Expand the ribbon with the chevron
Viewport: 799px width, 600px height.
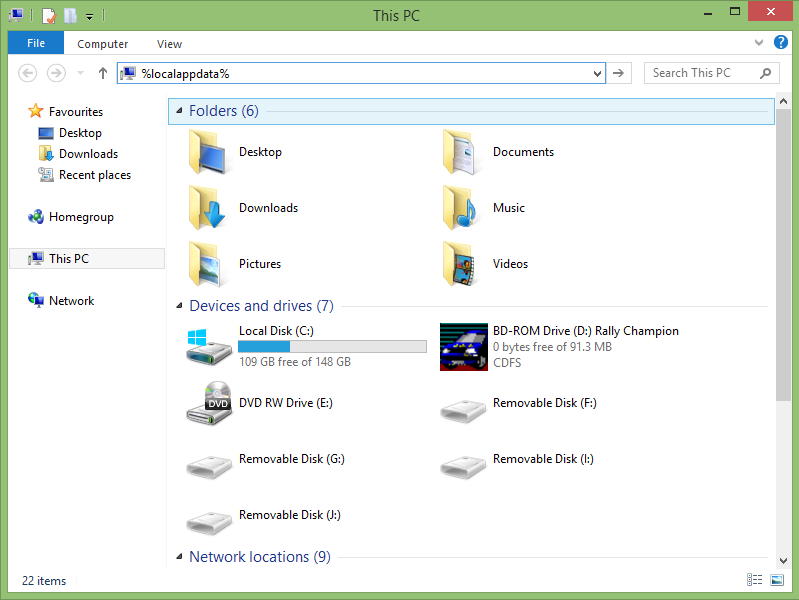pos(759,44)
